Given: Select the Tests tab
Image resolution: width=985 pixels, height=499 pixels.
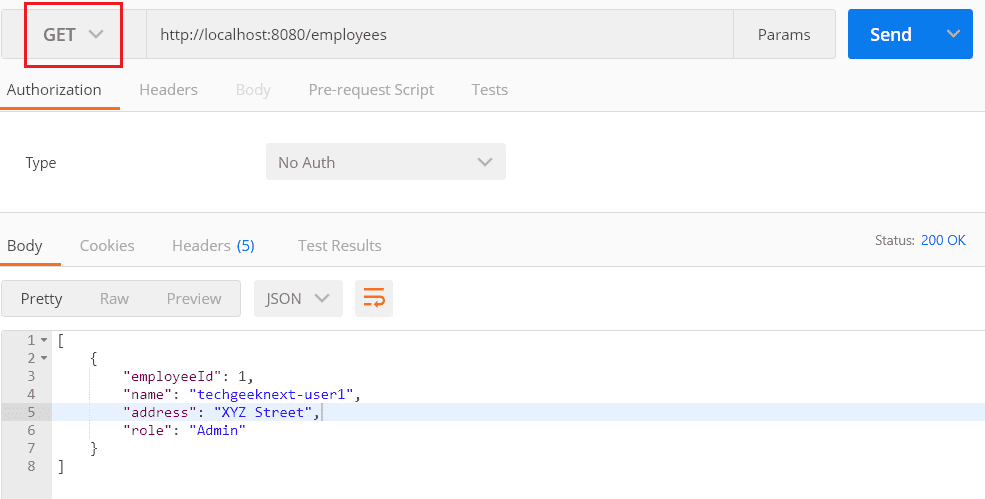Looking at the screenshot, I should click(489, 90).
